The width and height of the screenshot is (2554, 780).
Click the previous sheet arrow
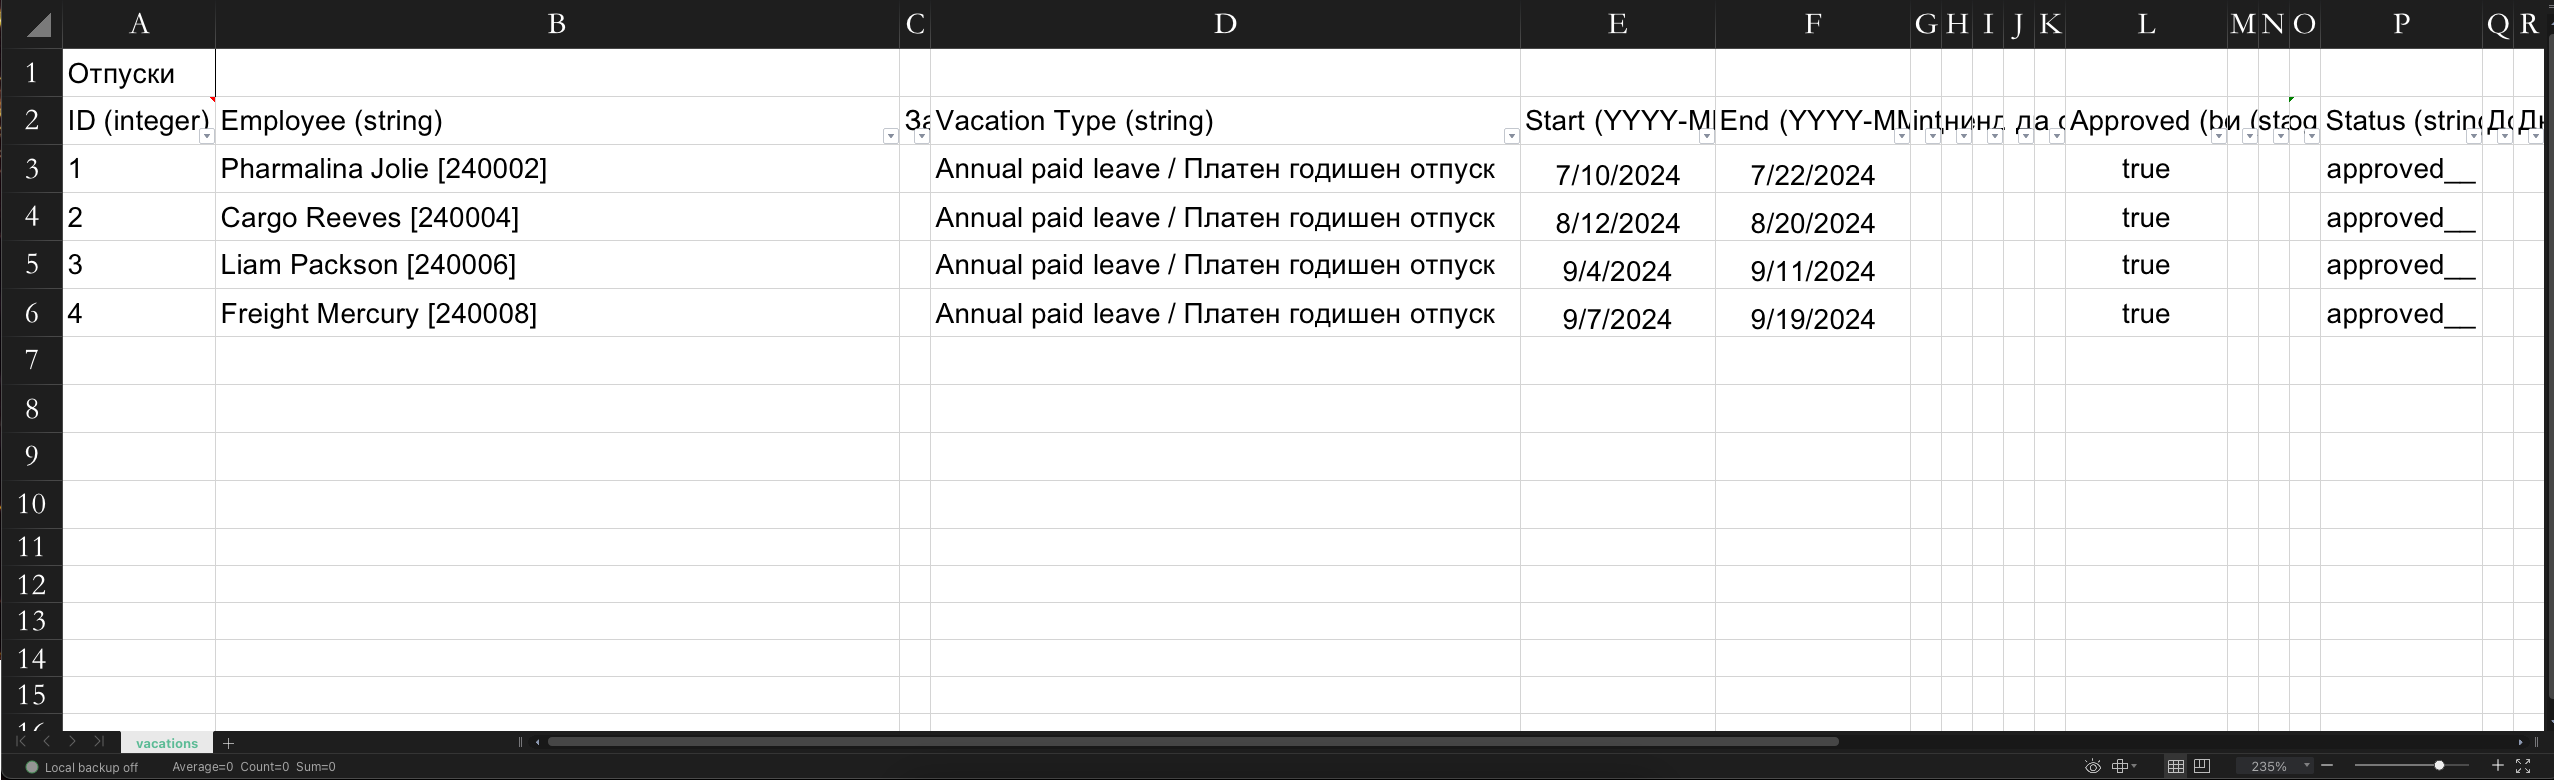46,742
